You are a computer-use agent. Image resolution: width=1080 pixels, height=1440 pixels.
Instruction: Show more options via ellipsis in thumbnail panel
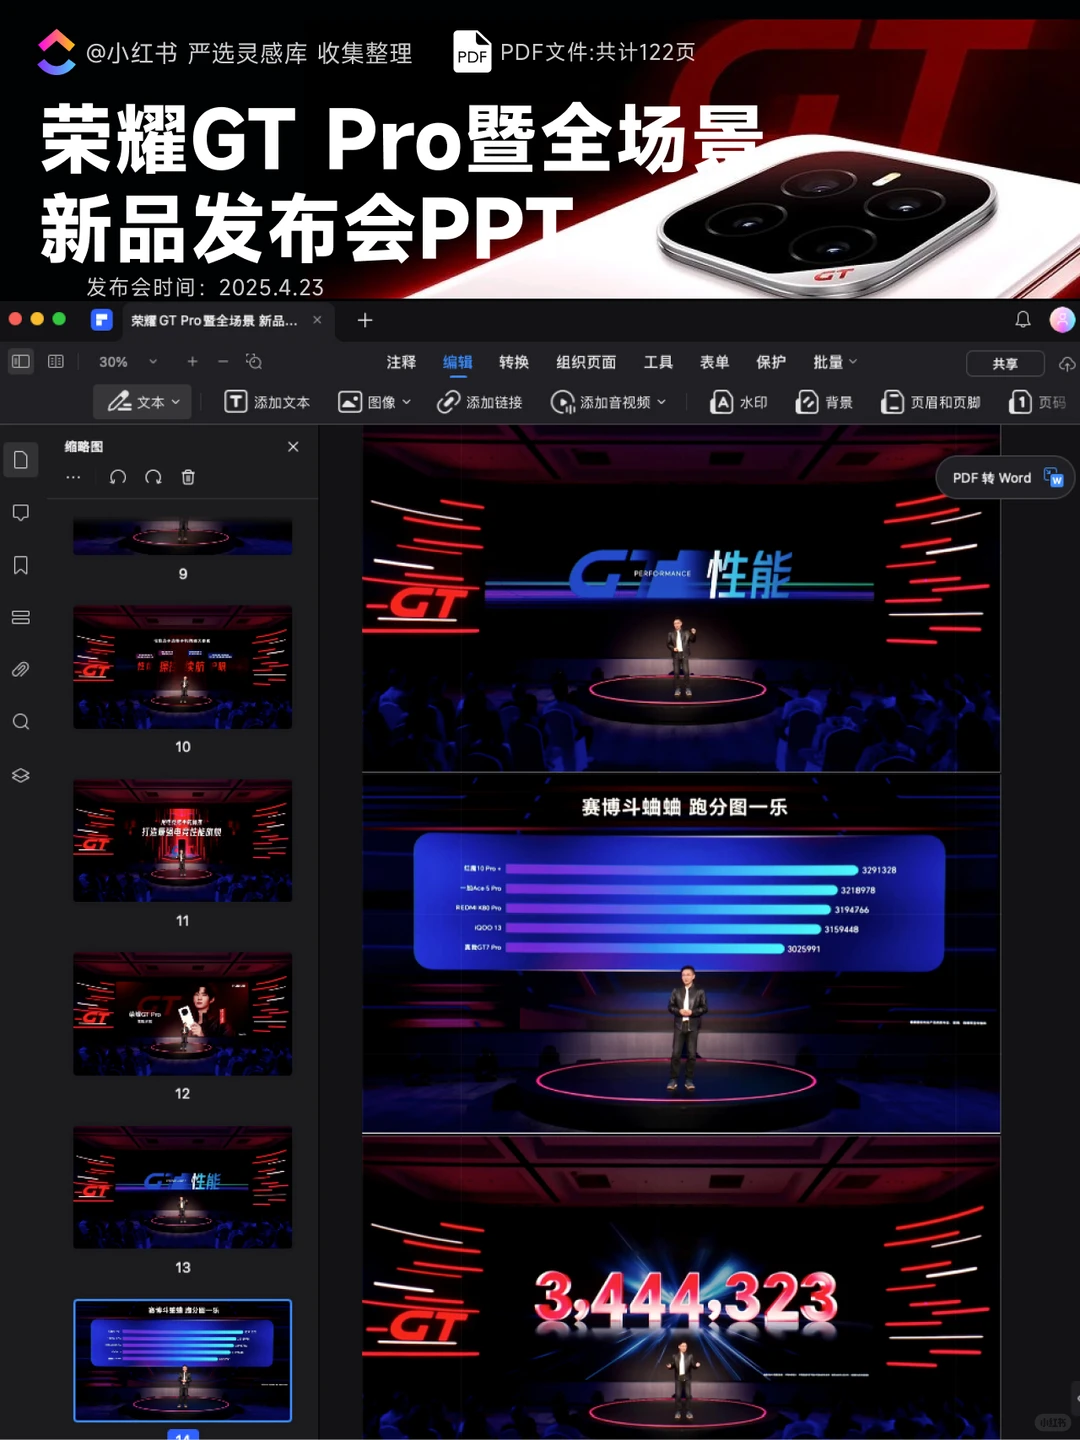[x=73, y=477]
